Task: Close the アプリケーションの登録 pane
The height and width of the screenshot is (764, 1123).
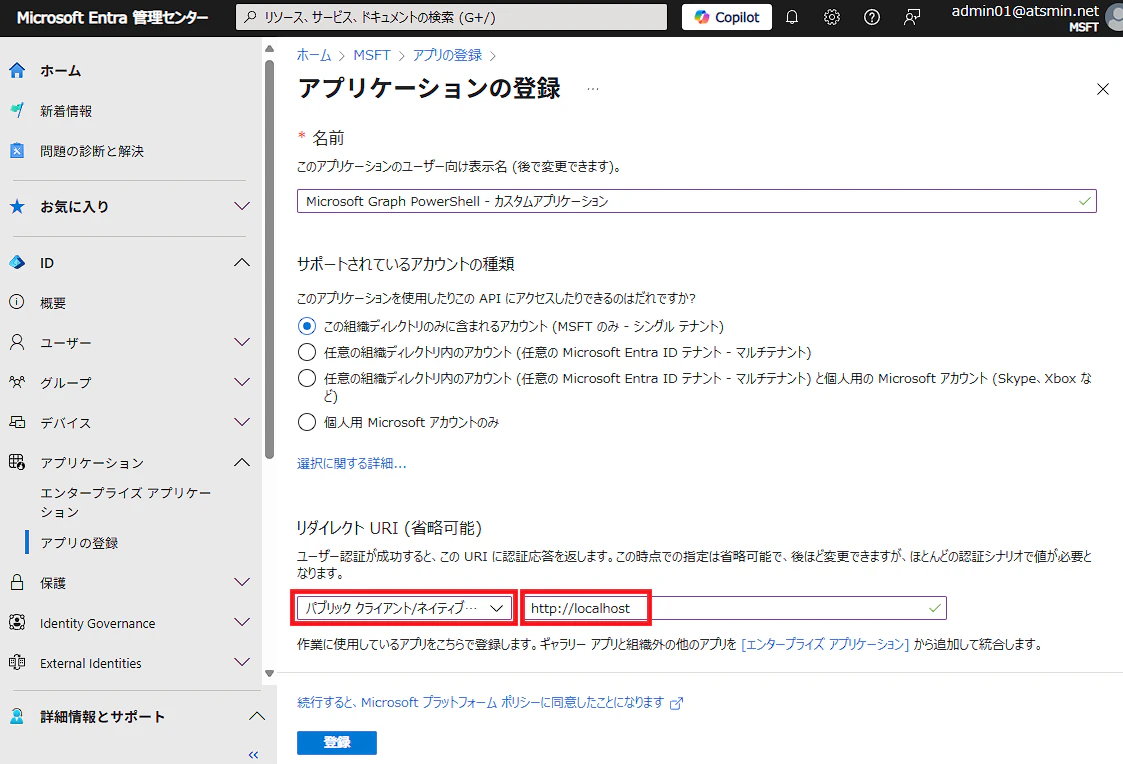Action: tap(1103, 90)
